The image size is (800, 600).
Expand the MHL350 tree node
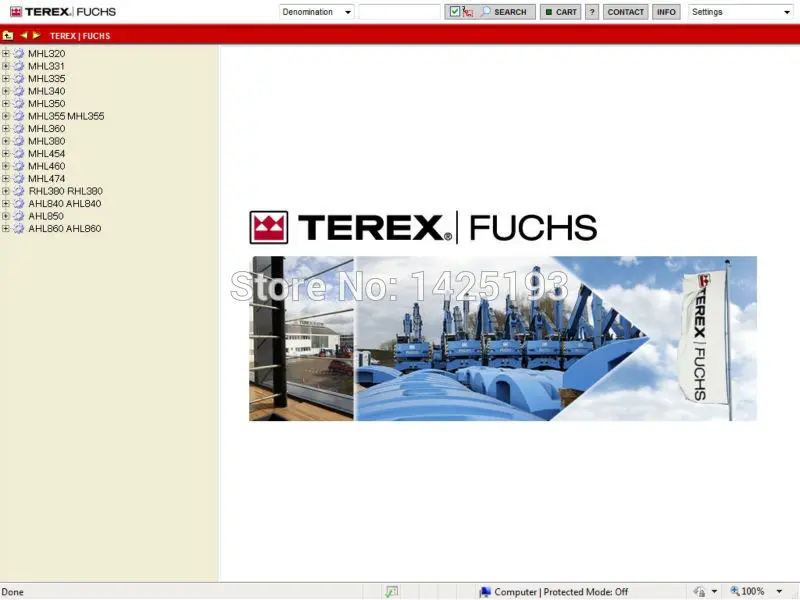click(7, 103)
